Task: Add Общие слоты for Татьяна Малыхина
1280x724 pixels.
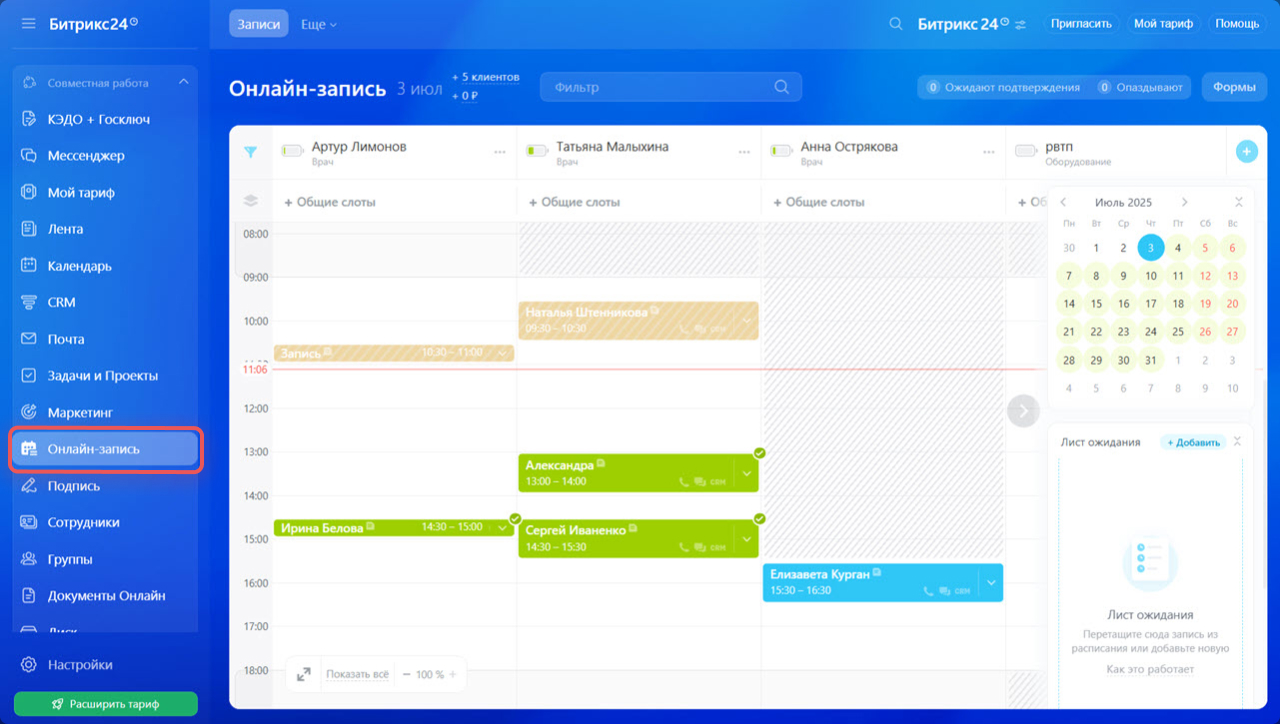Action: pyautogui.click(x=574, y=202)
